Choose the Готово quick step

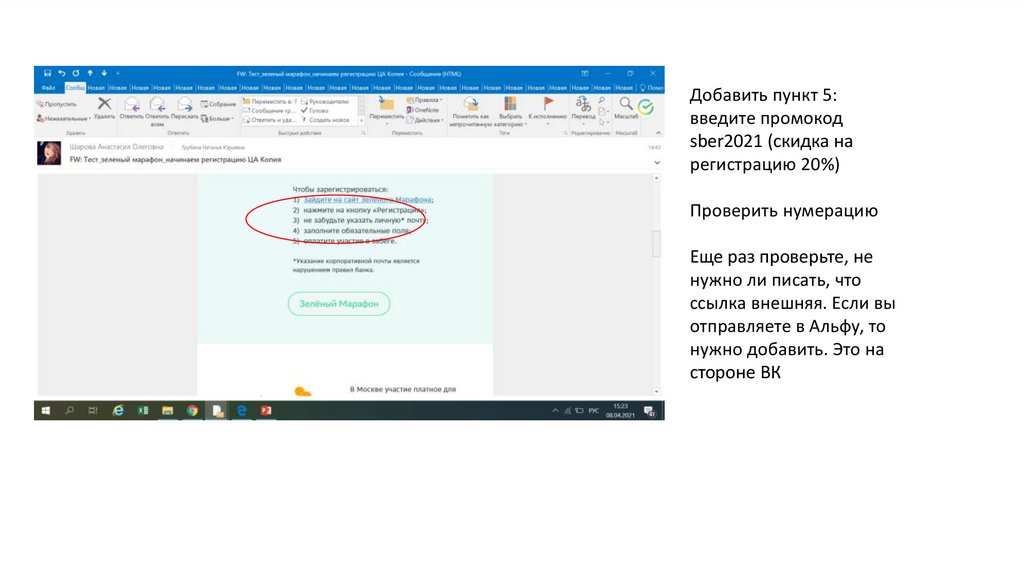315,110
